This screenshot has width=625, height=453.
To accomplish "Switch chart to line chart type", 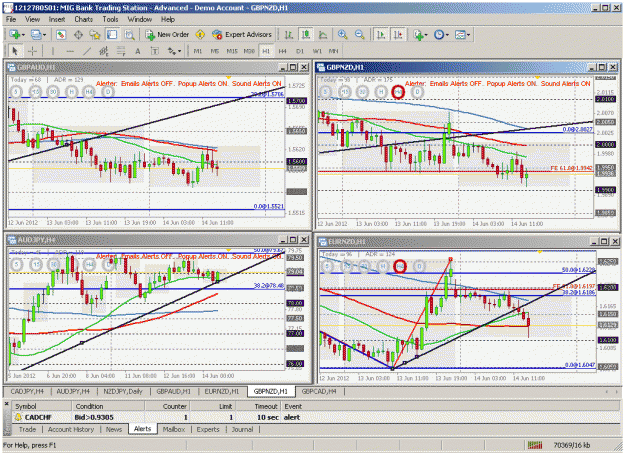I will [323, 35].
